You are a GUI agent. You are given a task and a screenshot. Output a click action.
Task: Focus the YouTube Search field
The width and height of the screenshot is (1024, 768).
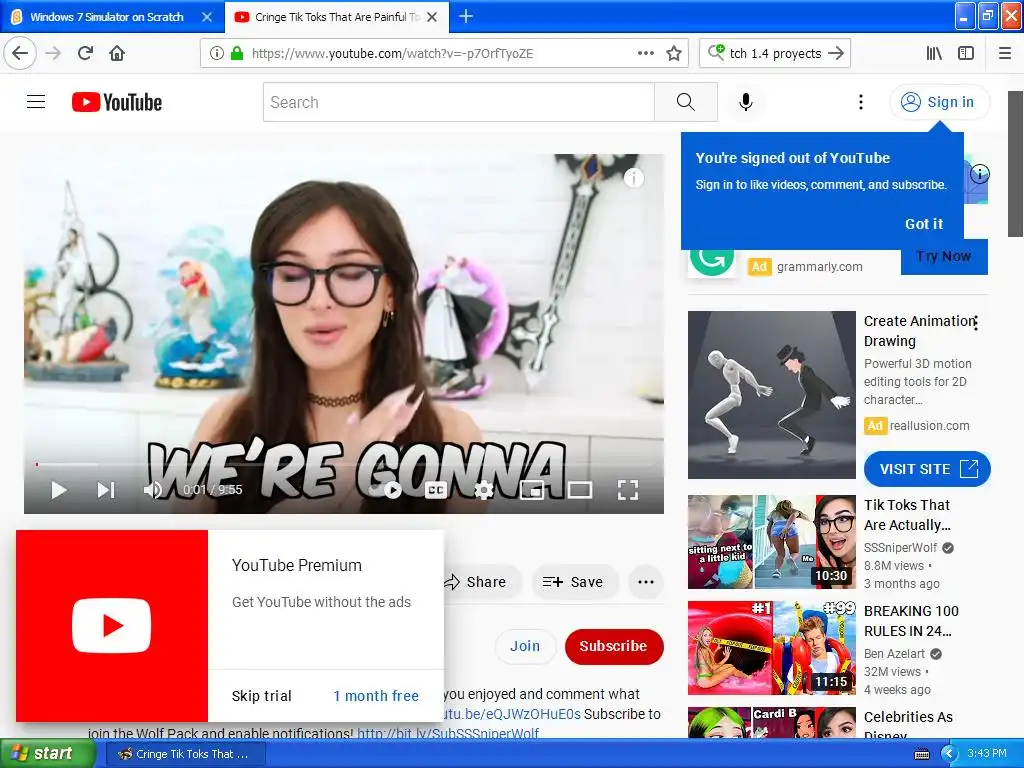click(458, 102)
